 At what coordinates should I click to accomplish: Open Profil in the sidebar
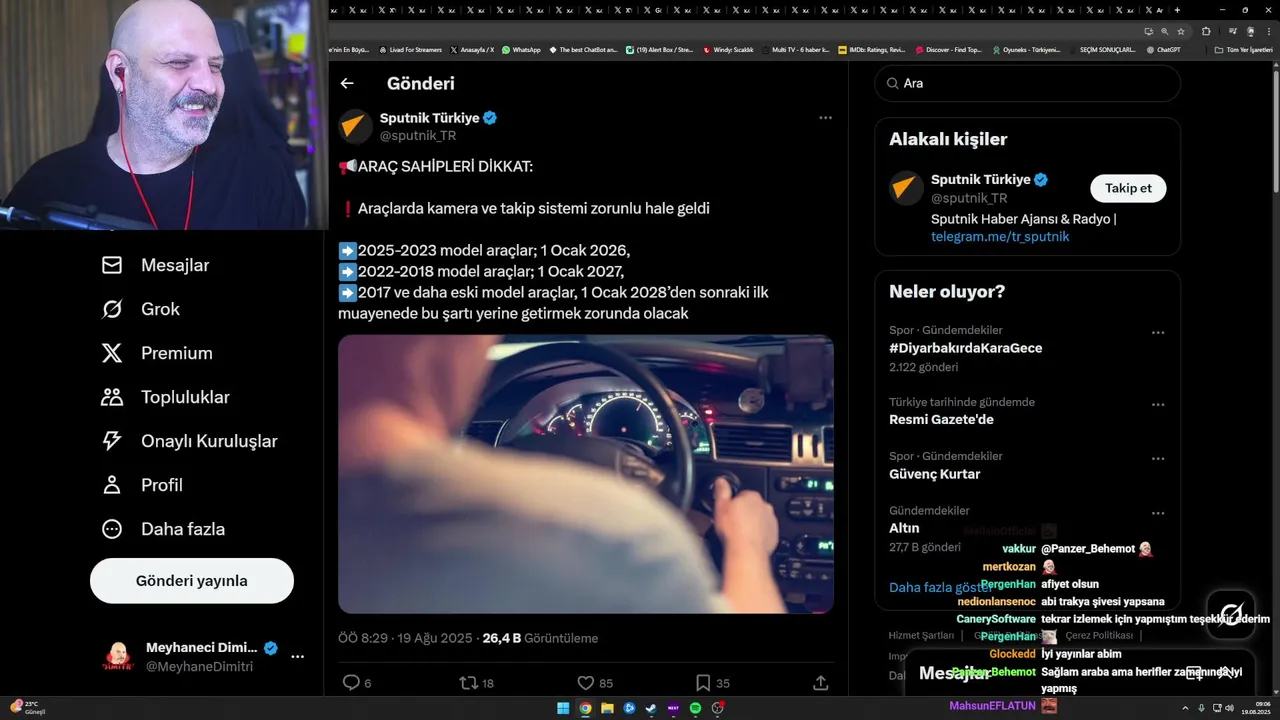[142, 485]
